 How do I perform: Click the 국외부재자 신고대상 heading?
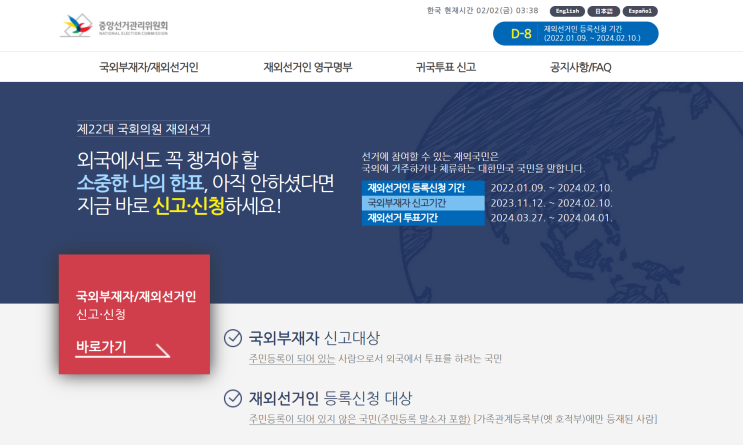point(314,338)
